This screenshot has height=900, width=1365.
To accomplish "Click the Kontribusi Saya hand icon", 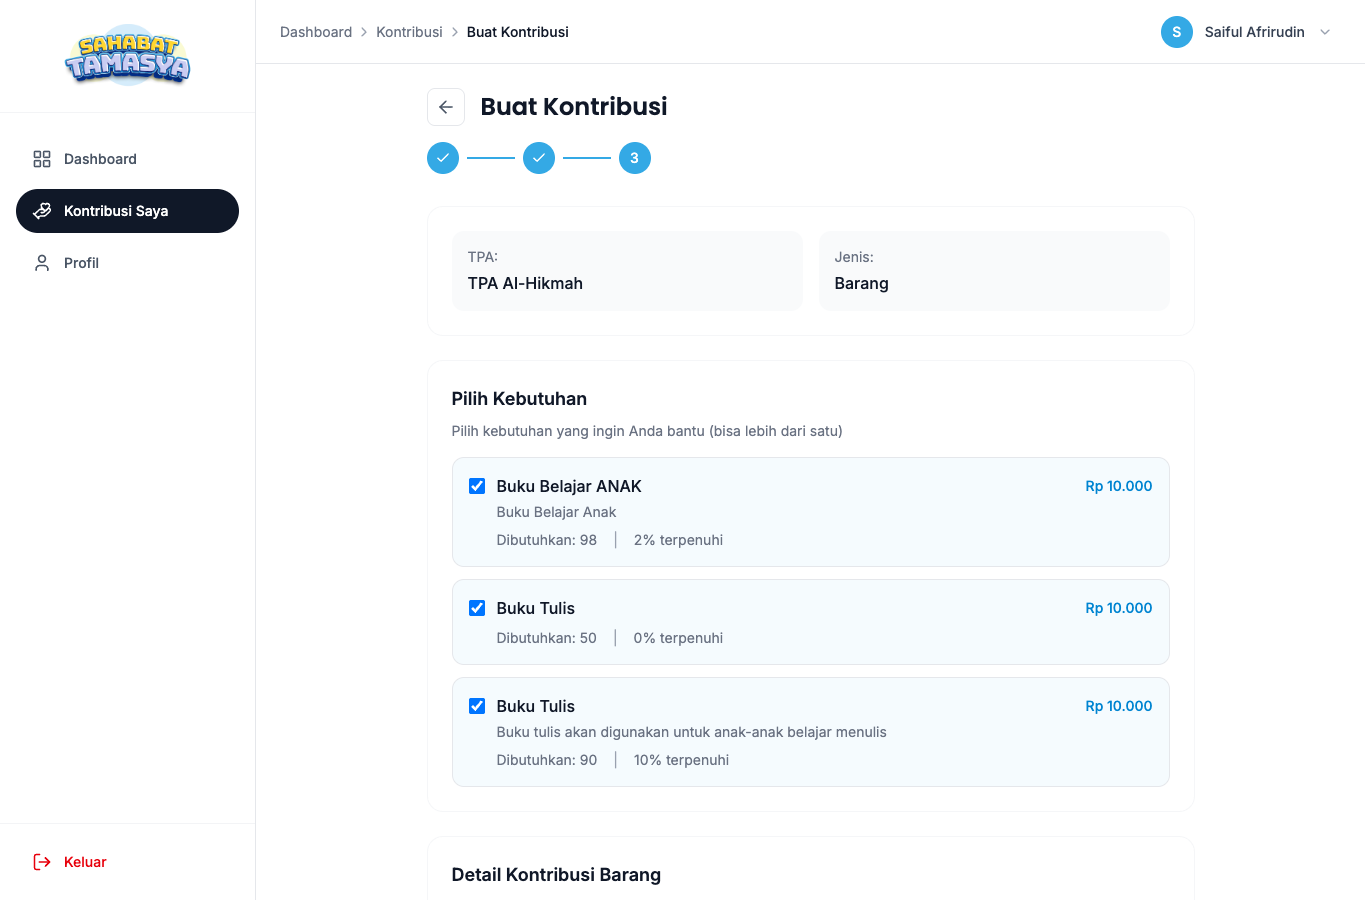I will tap(42, 211).
